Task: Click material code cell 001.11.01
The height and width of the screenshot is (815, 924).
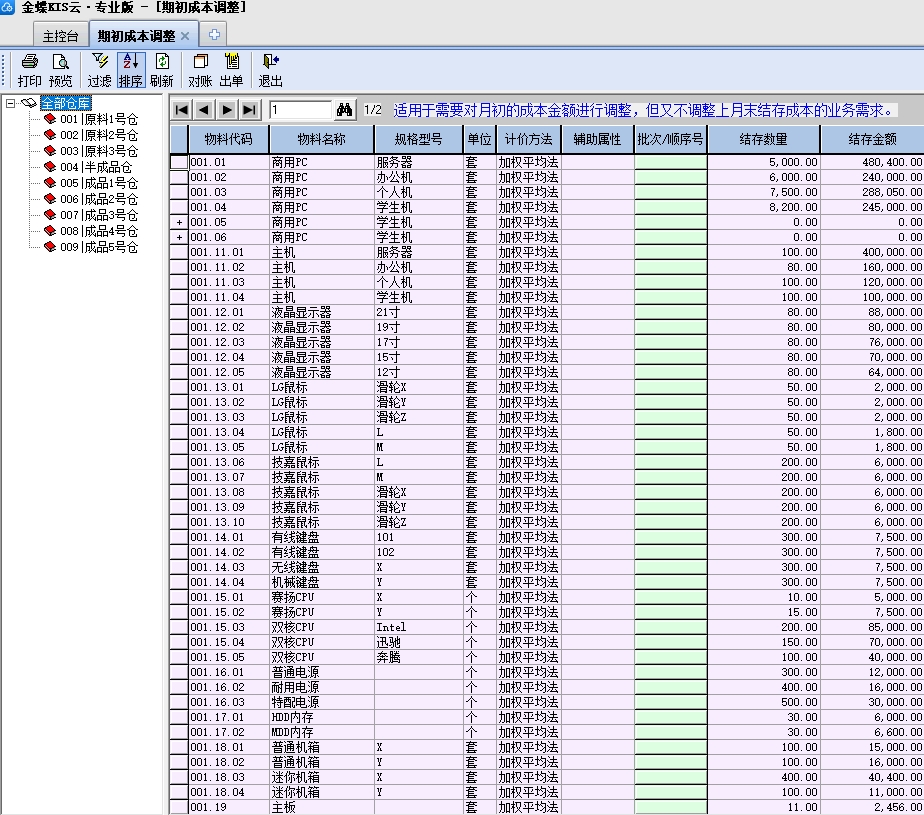Action: pyautogui.click(x=229, y=252)
